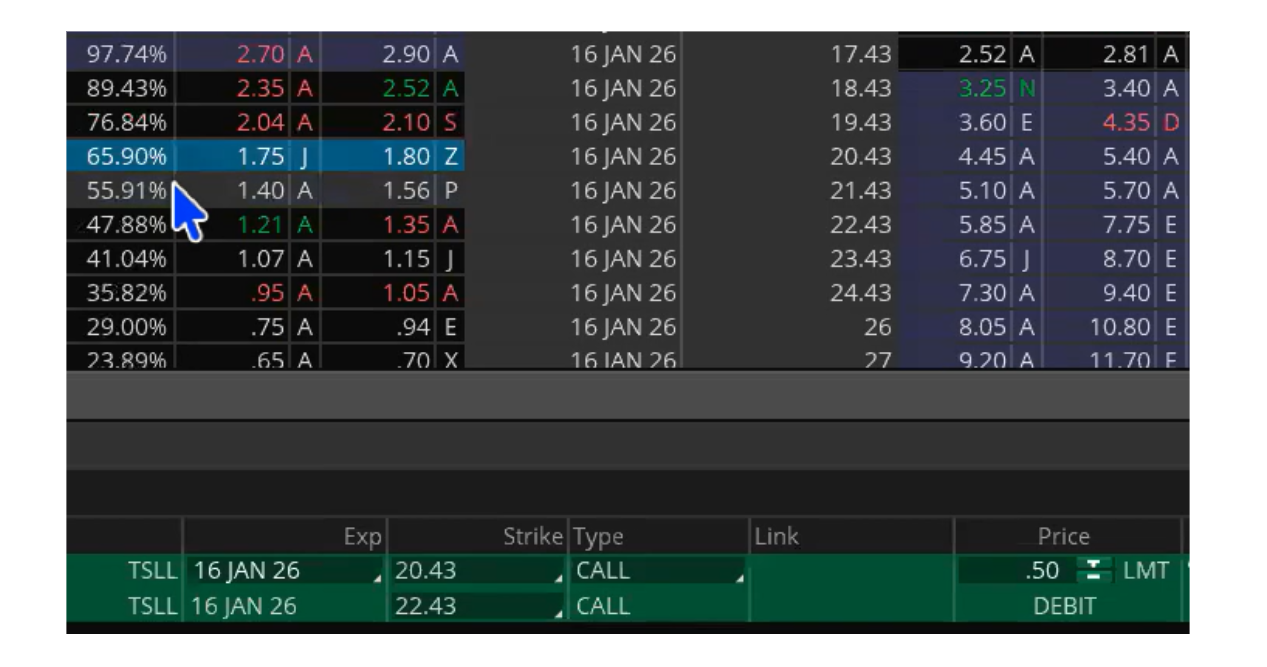The height and width of the screenshot is (667, 1267).
Task: Click the Strike column header in order entry
Action: pos(533,537)
